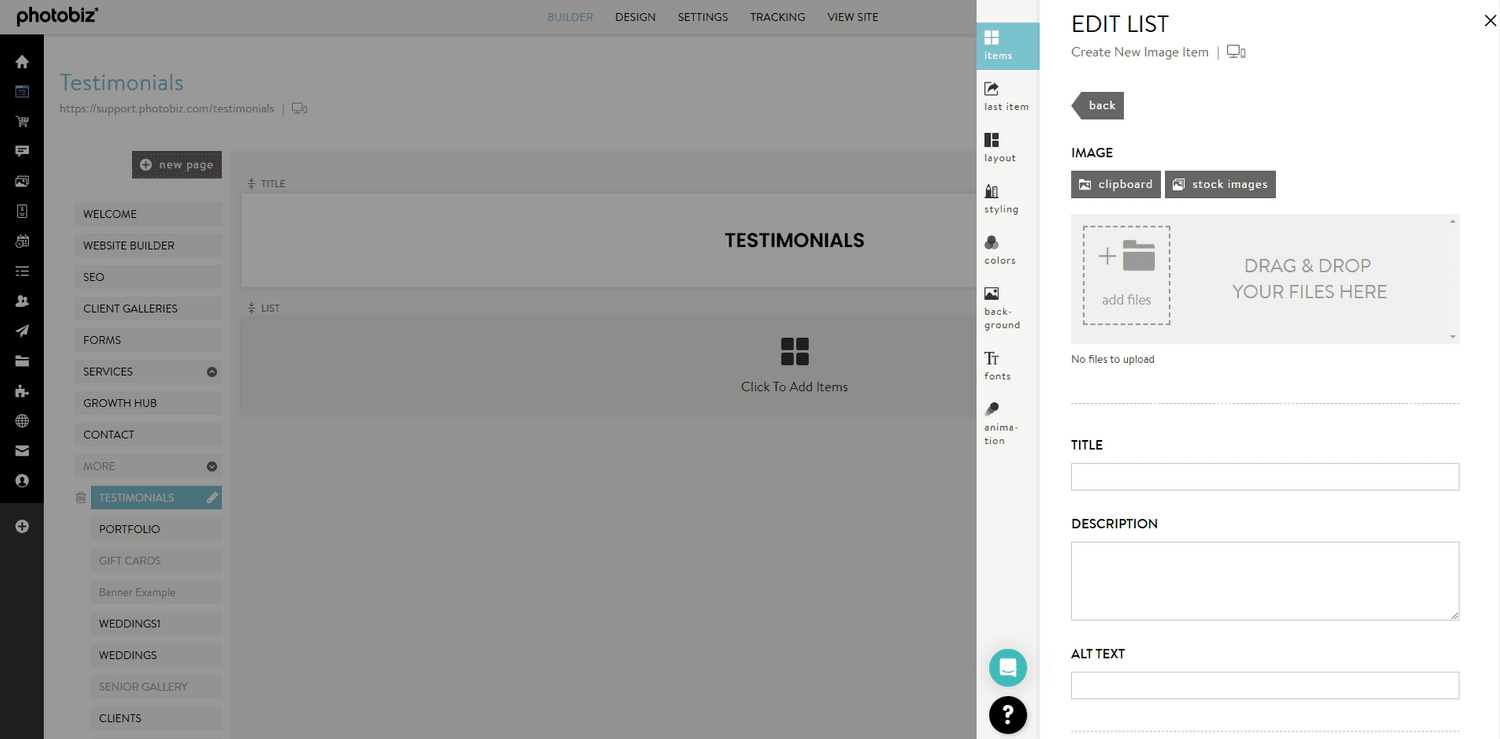Open the chat support bubble
Screen dimensions: 1500x739
[1008, 667]
